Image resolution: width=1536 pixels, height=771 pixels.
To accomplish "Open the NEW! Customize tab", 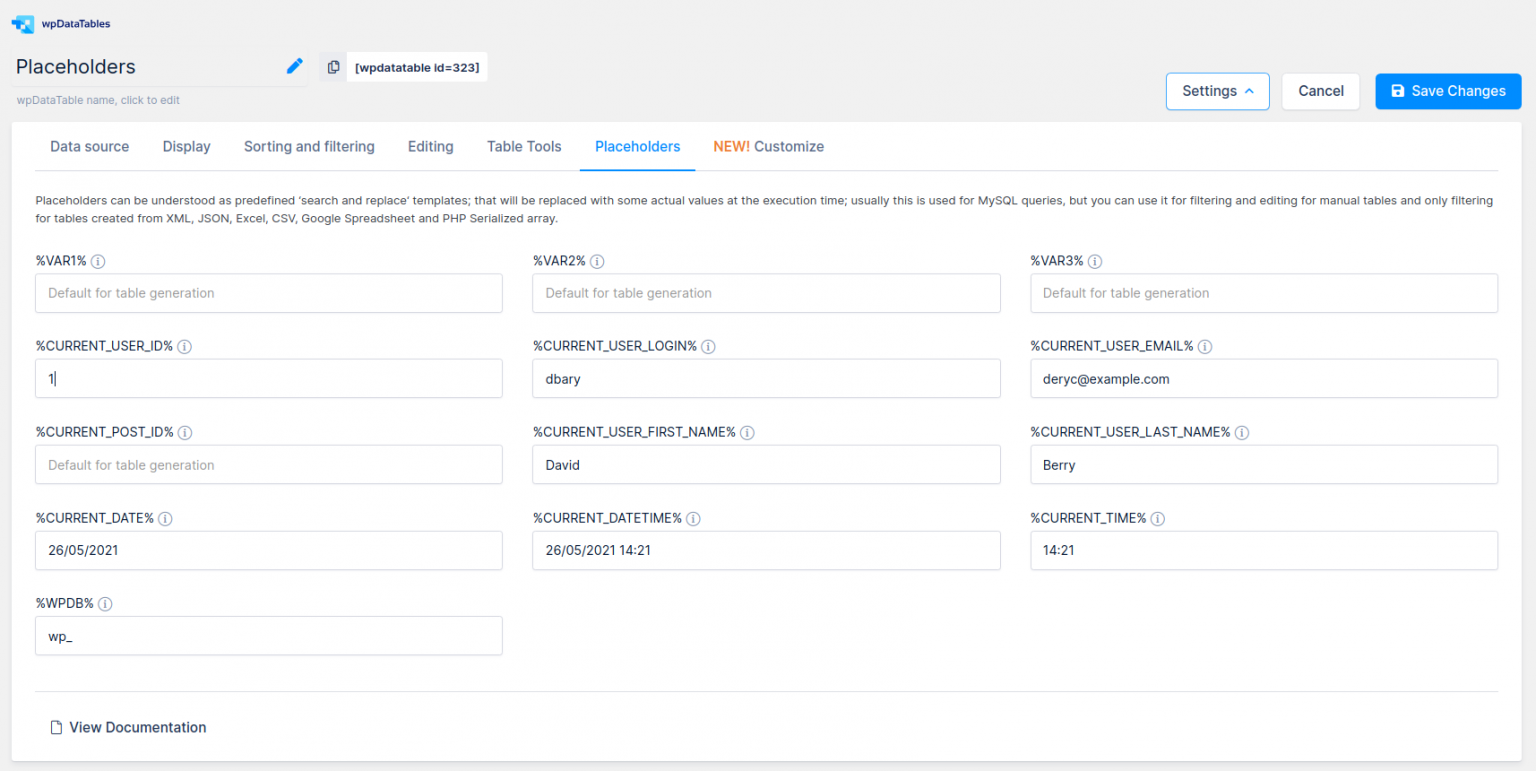I will point(769,146).
